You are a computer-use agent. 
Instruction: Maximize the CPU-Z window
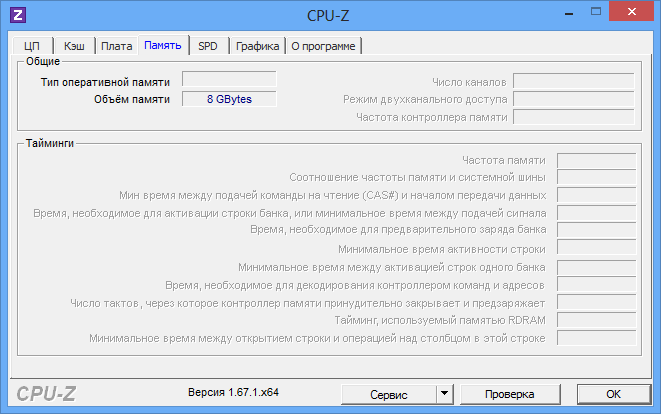[x=596, y=12]
